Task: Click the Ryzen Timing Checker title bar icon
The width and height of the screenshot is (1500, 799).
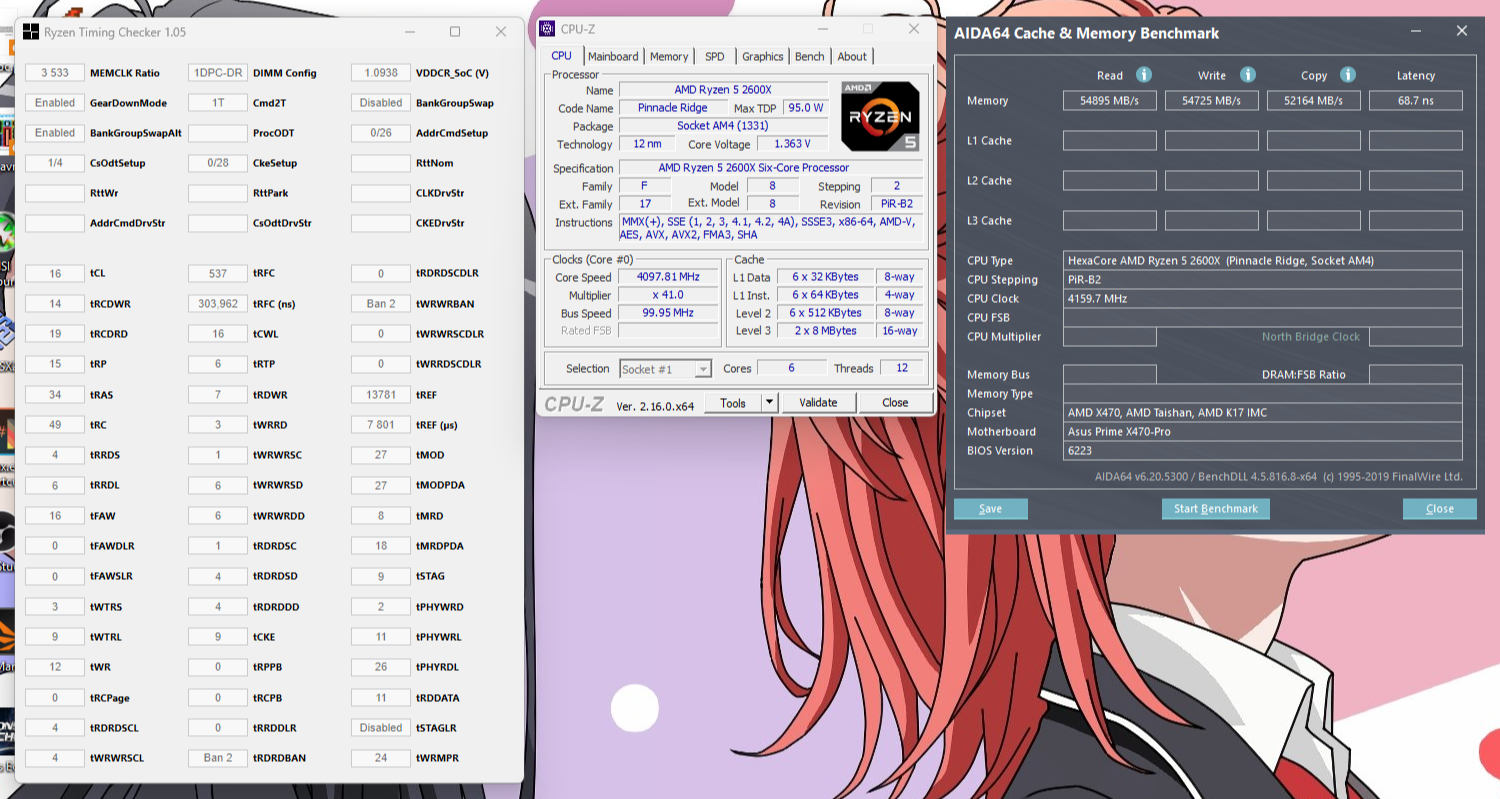Action: click(31, 32)
